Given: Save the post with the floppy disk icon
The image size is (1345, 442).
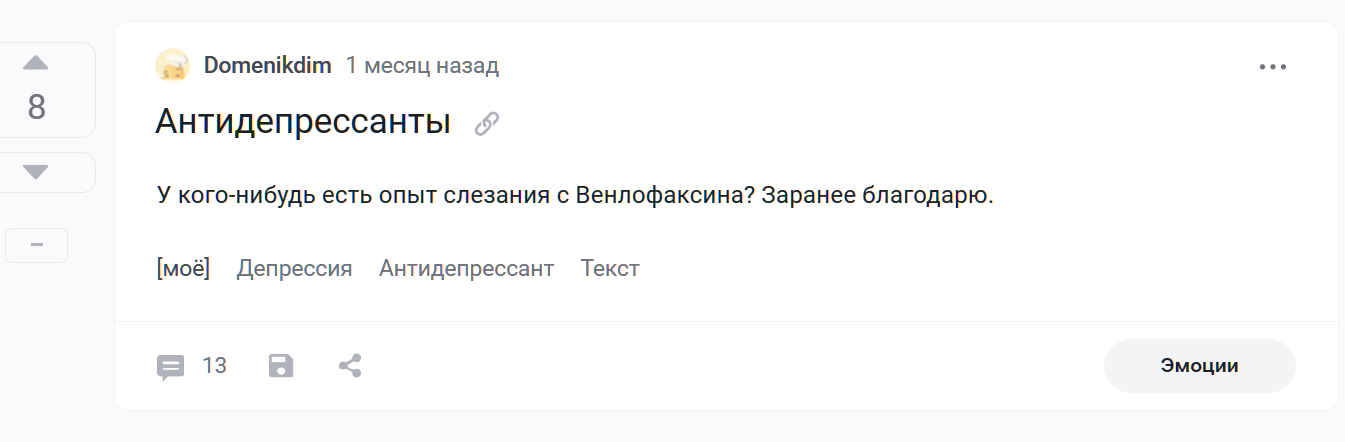Looking at the screenshot, I should (x=281, y=366).
